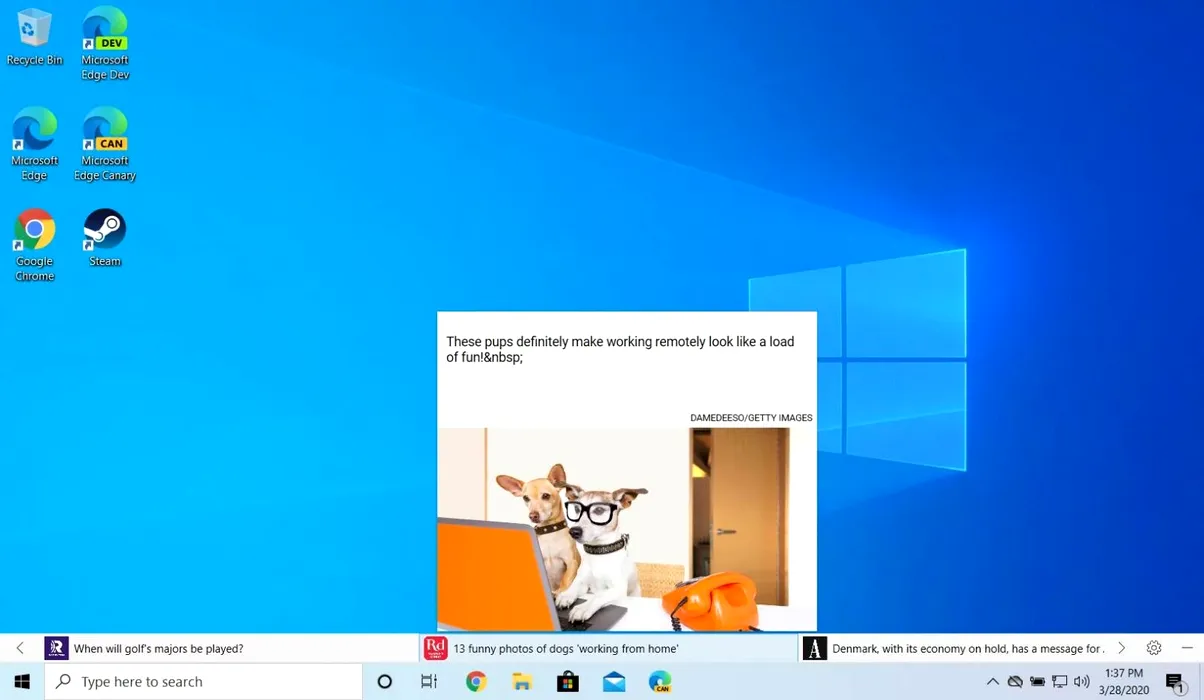Viewport: 1204px width, 700px height.
Task: Go to next news headlines
Action: click(1121, 648)
